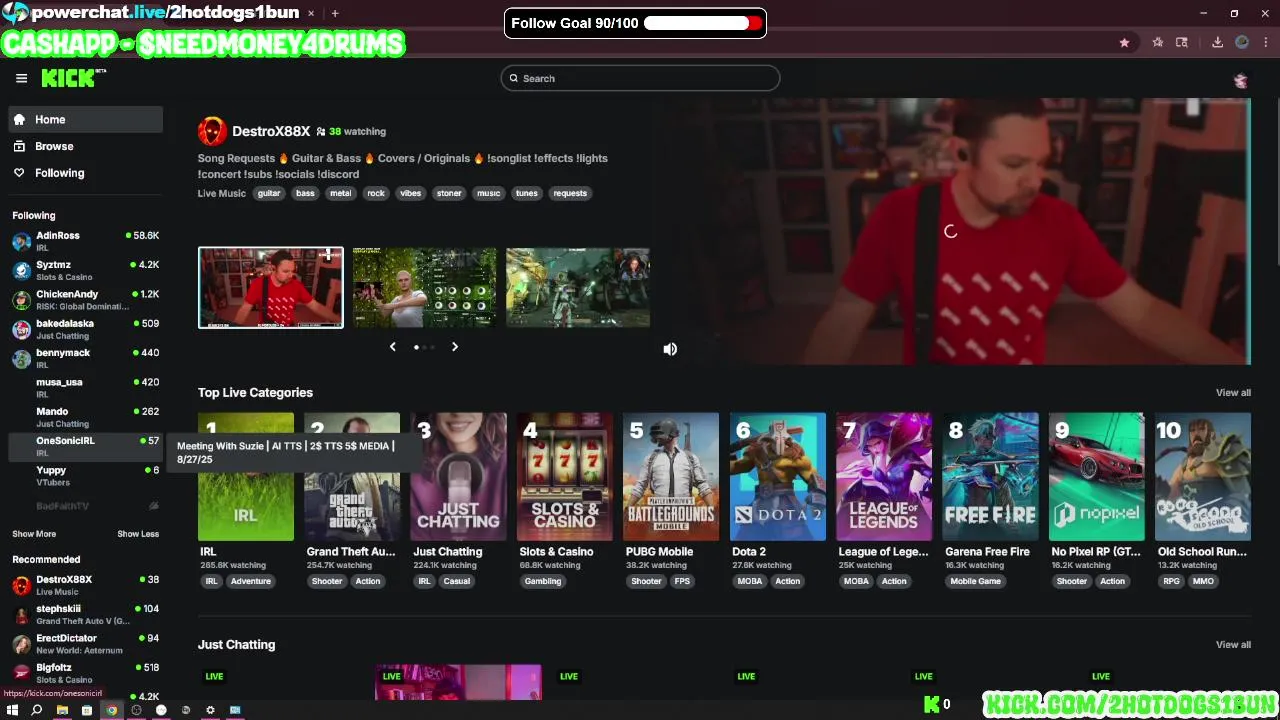Click the stoner tag

449,193
